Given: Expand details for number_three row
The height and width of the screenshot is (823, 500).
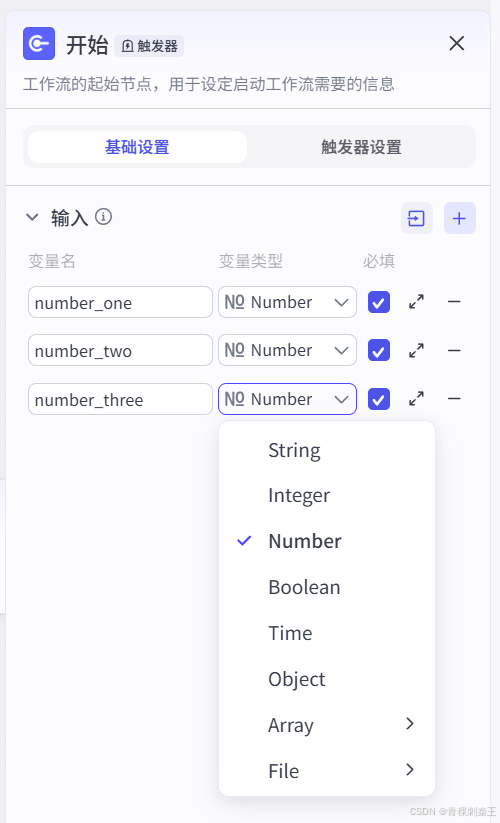Looking at the screenshot, I should (x=417, y=398).
